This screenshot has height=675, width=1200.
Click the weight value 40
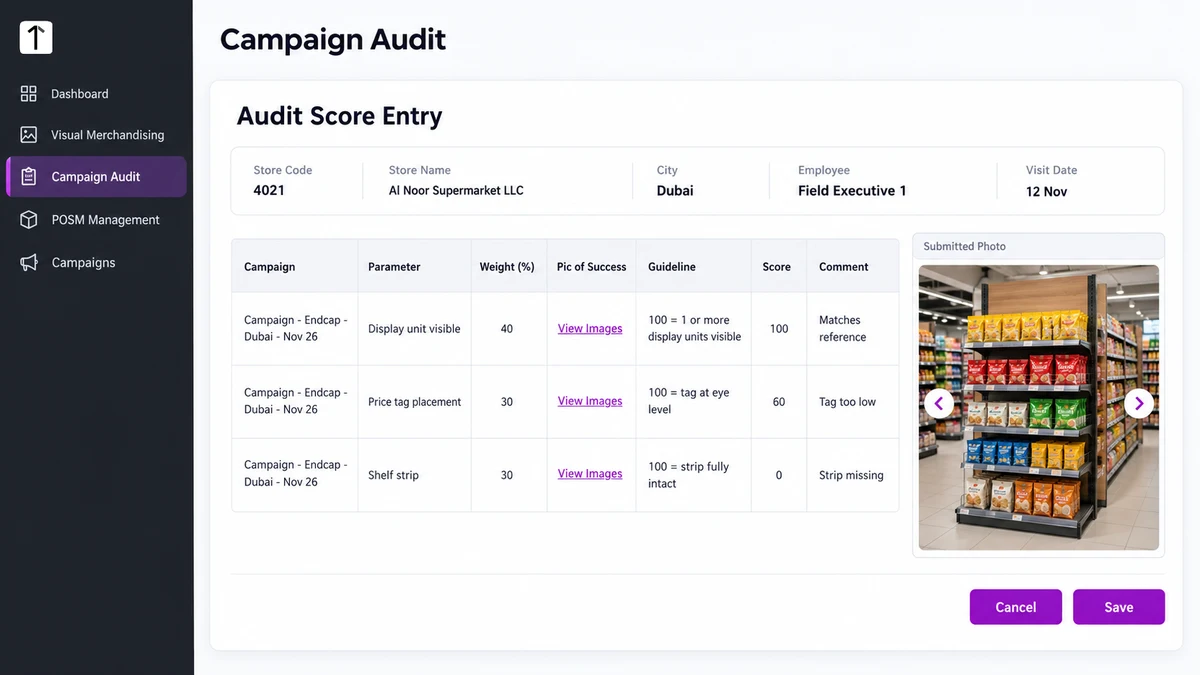507,328
